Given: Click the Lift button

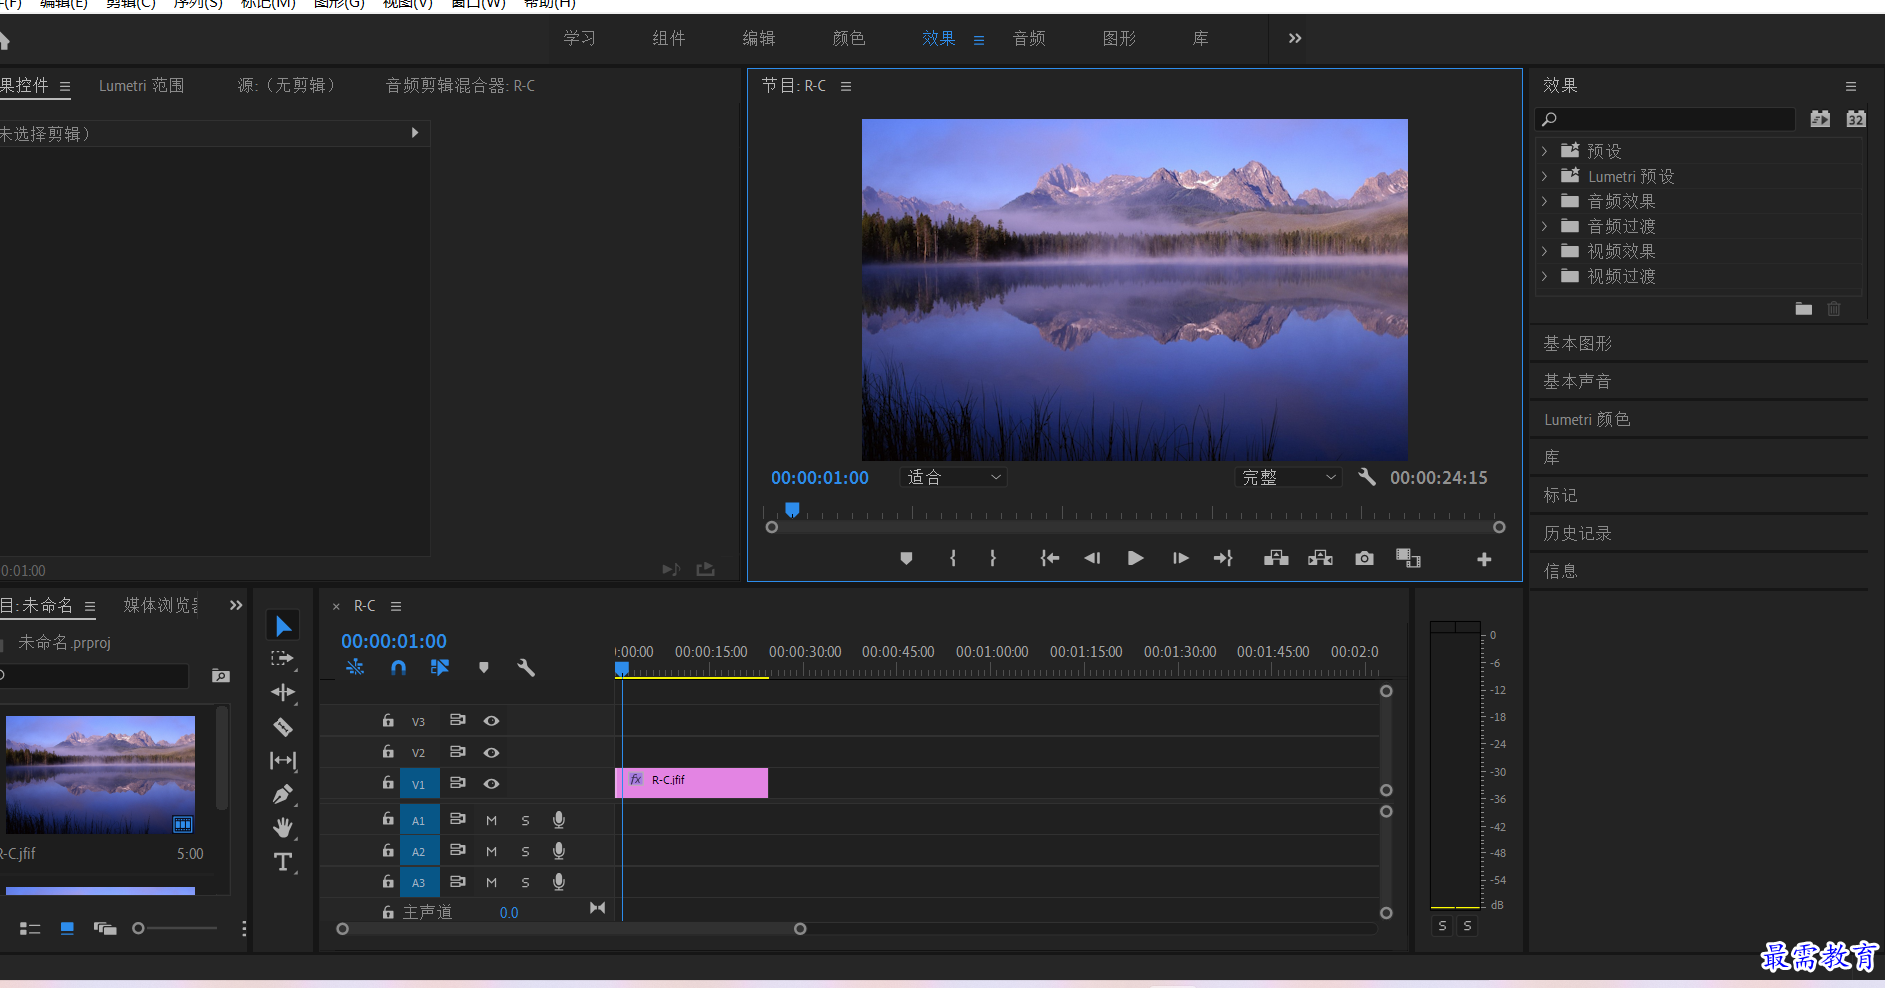Looking at the screenshot, I should 1276,558.
